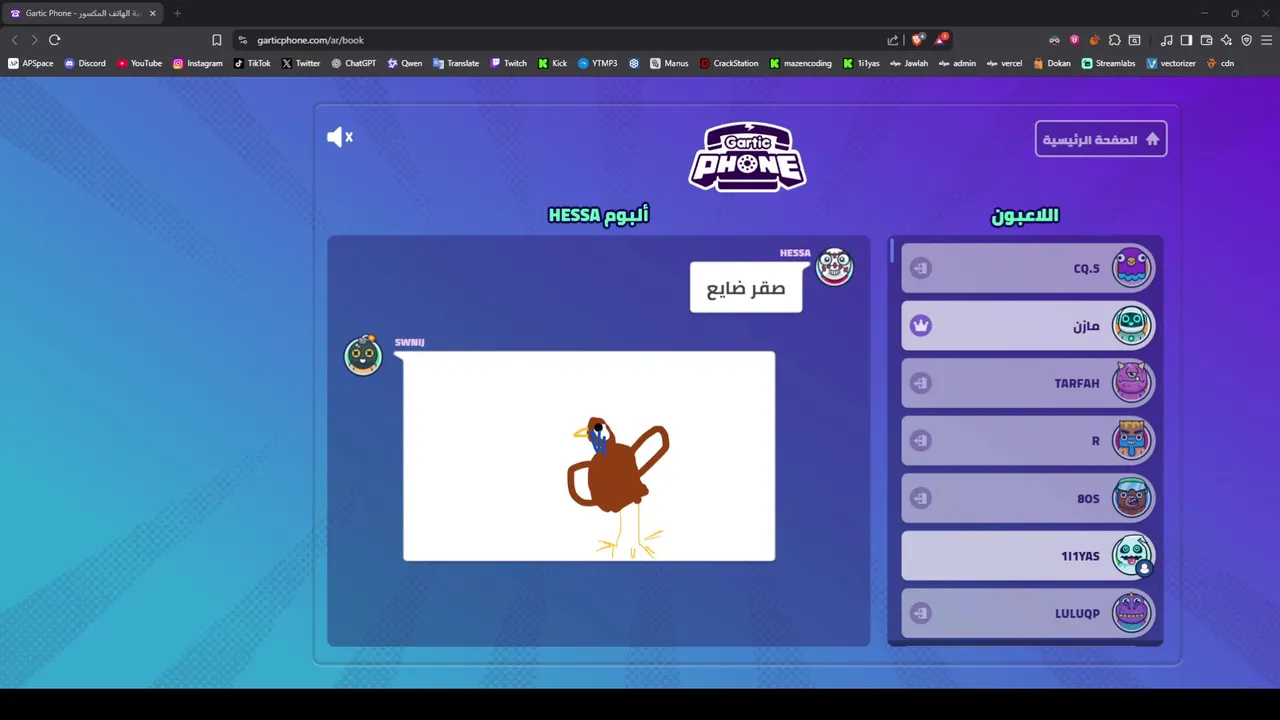Open APSpace bookmark
Screen dimensions: 1280x720
point(30,63)
